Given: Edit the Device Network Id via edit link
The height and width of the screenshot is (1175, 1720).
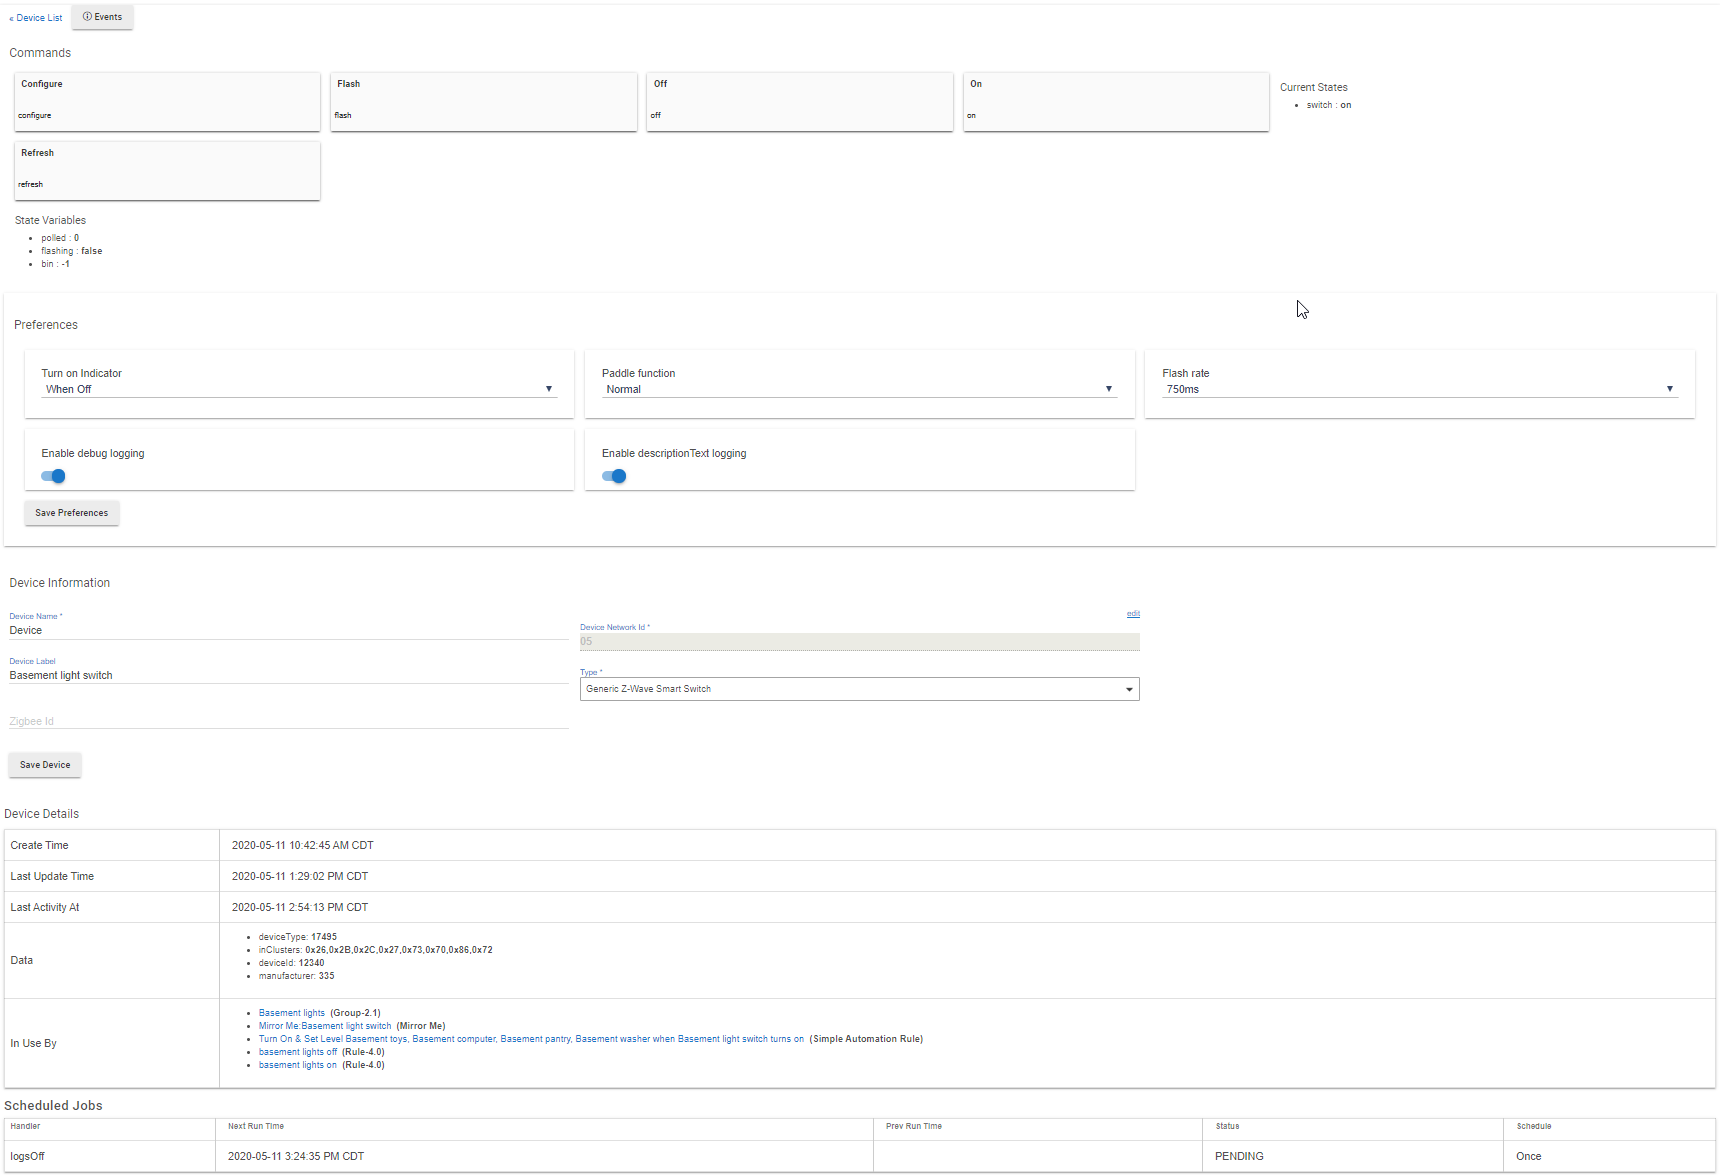Looking at the screenshot, I should pyautogui.click(x=1133, y=614).
